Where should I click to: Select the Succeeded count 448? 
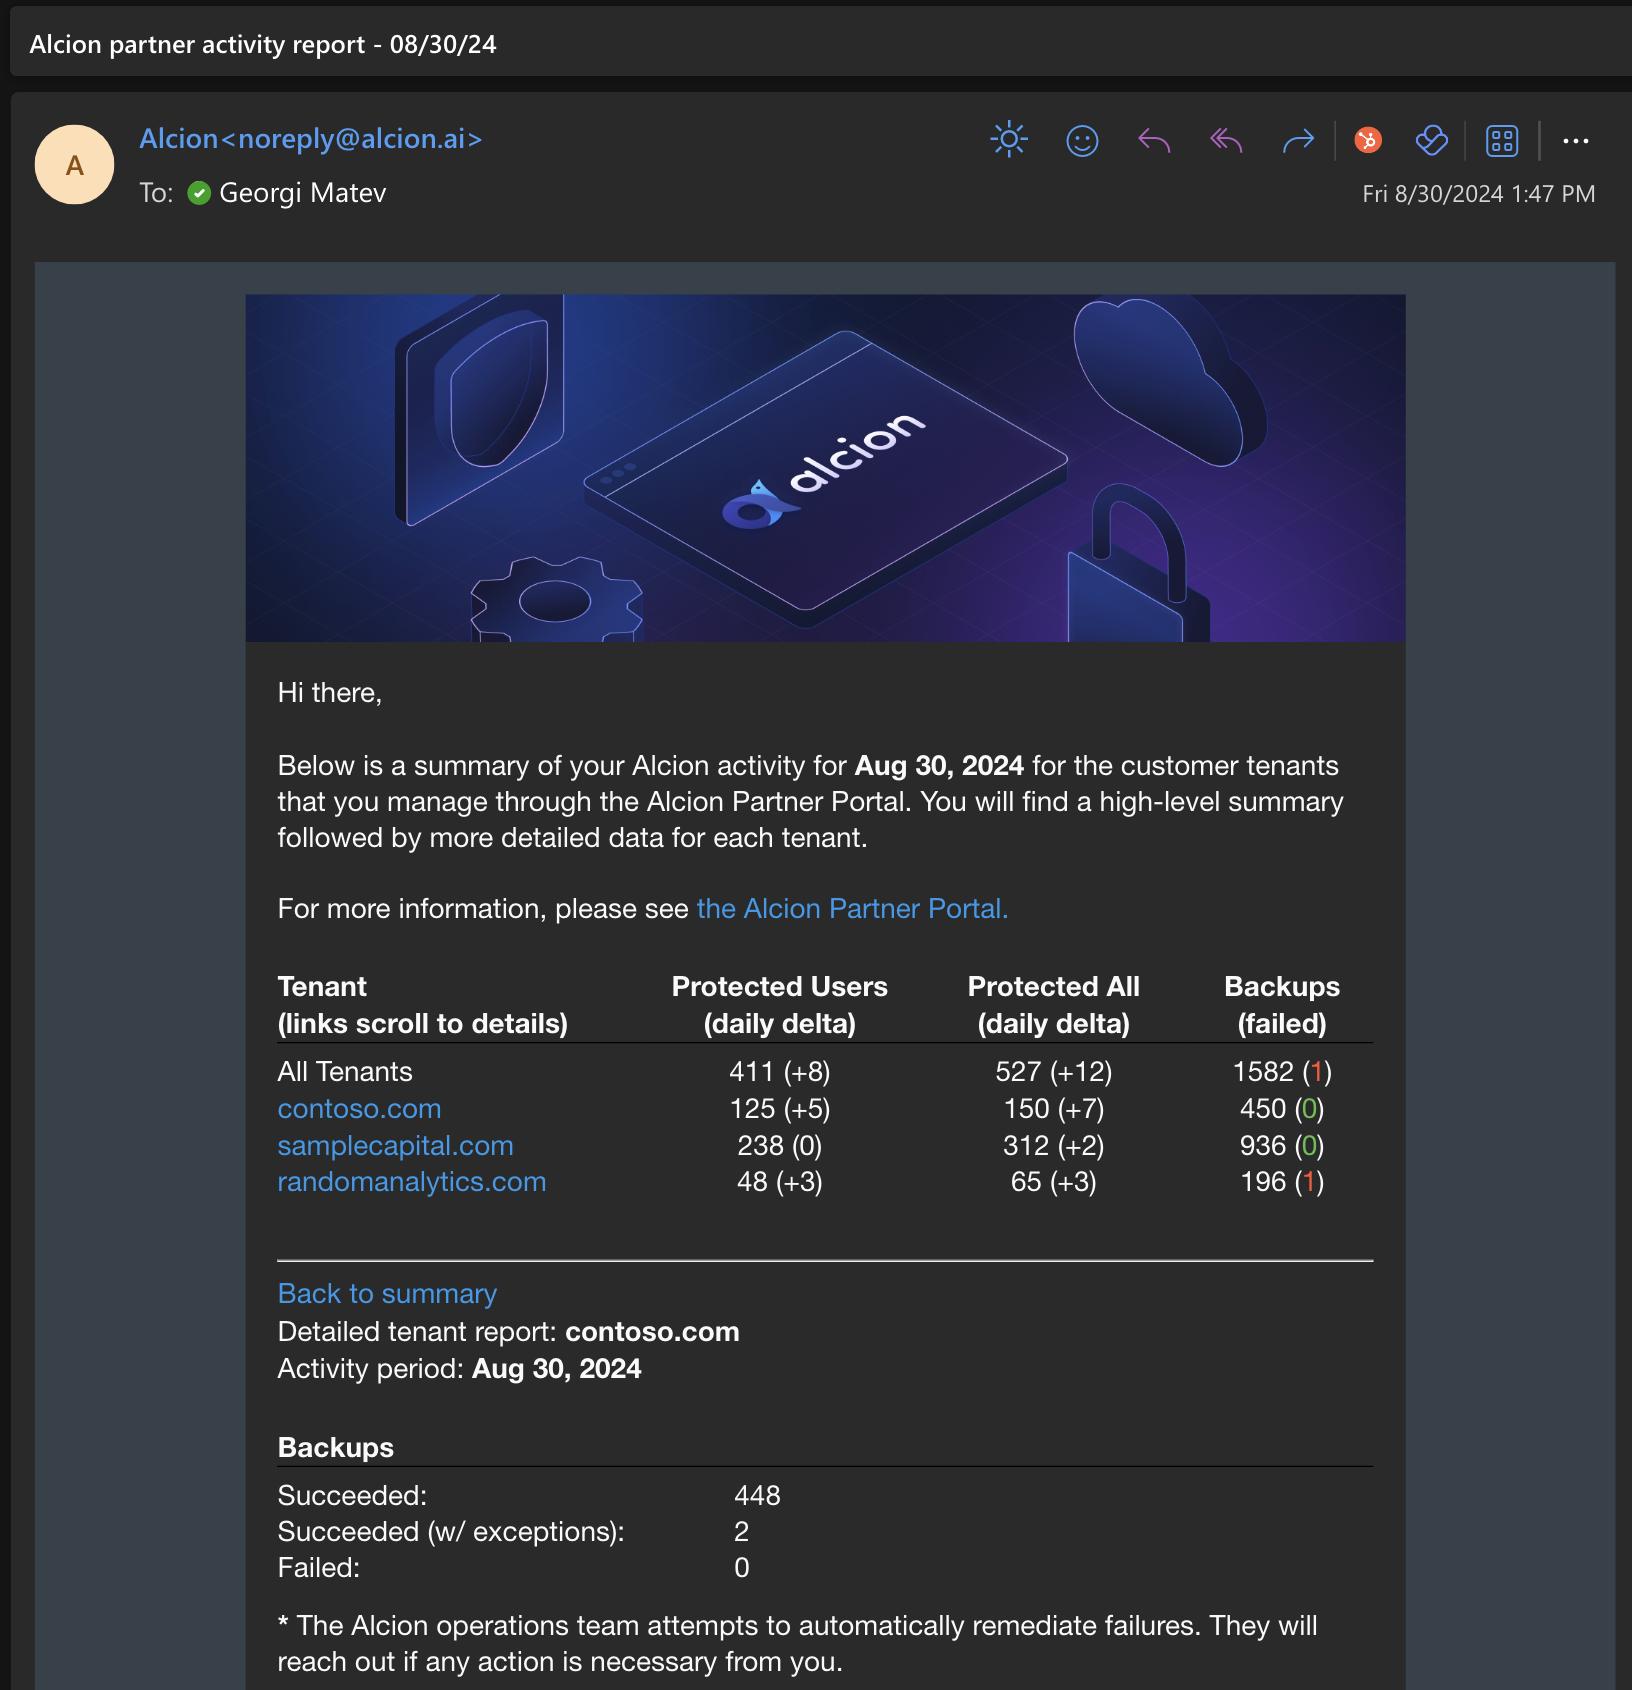tap(757, 1495)
